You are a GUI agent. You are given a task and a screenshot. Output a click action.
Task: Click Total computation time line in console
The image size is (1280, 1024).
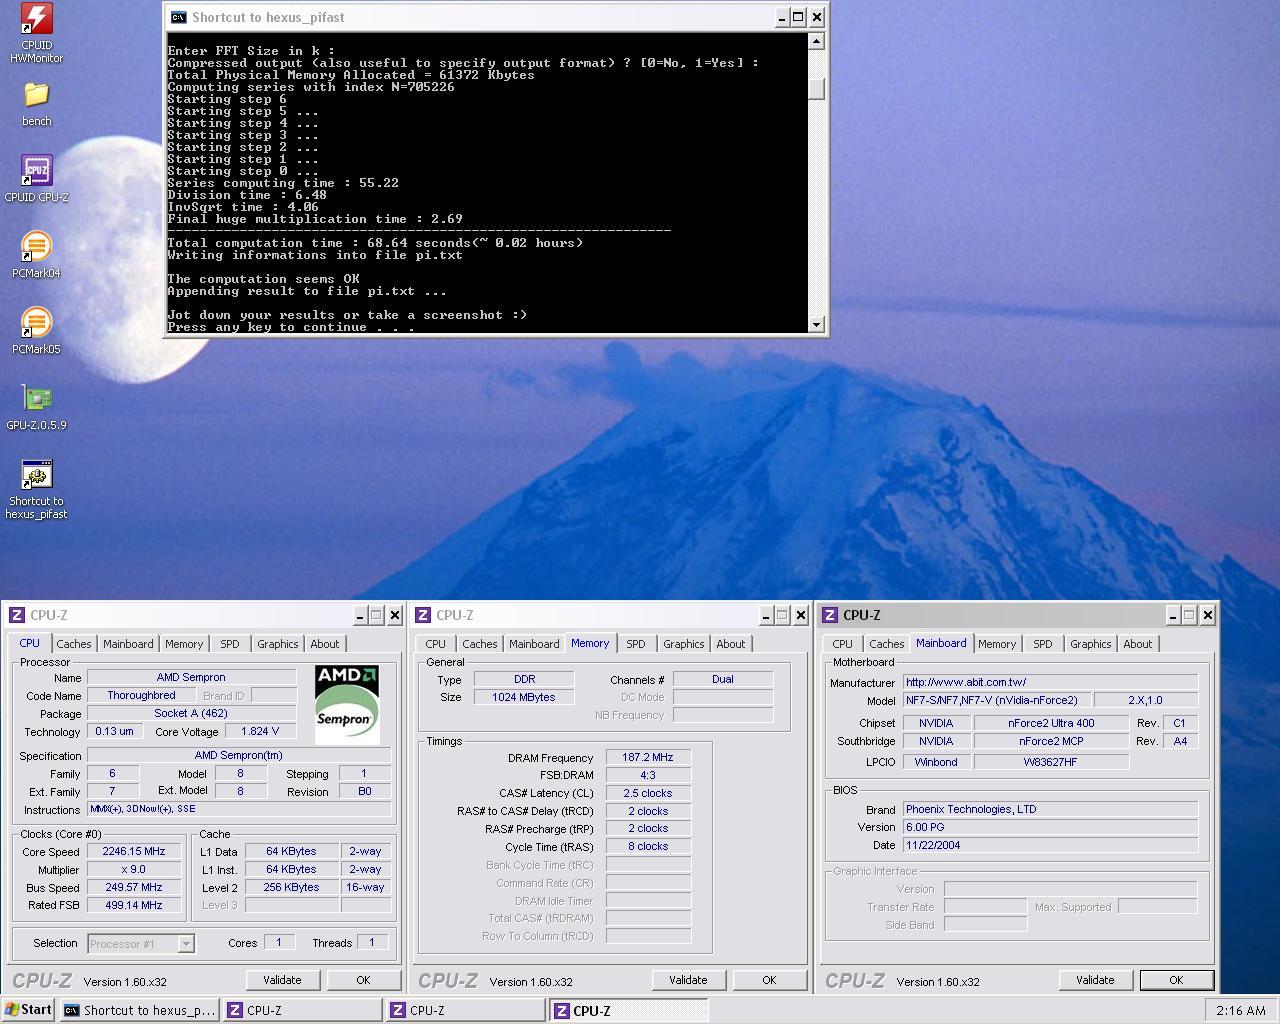[x=375, y=243]
